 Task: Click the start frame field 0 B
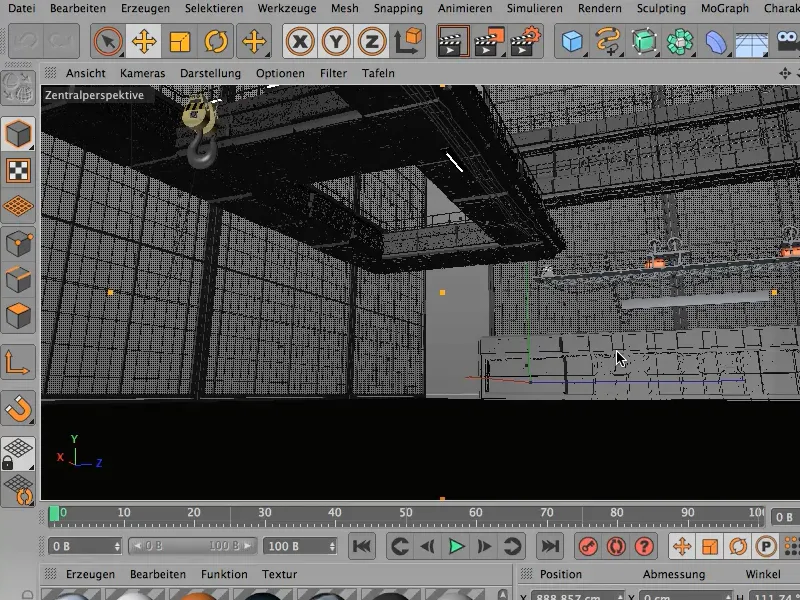[85, 546]
